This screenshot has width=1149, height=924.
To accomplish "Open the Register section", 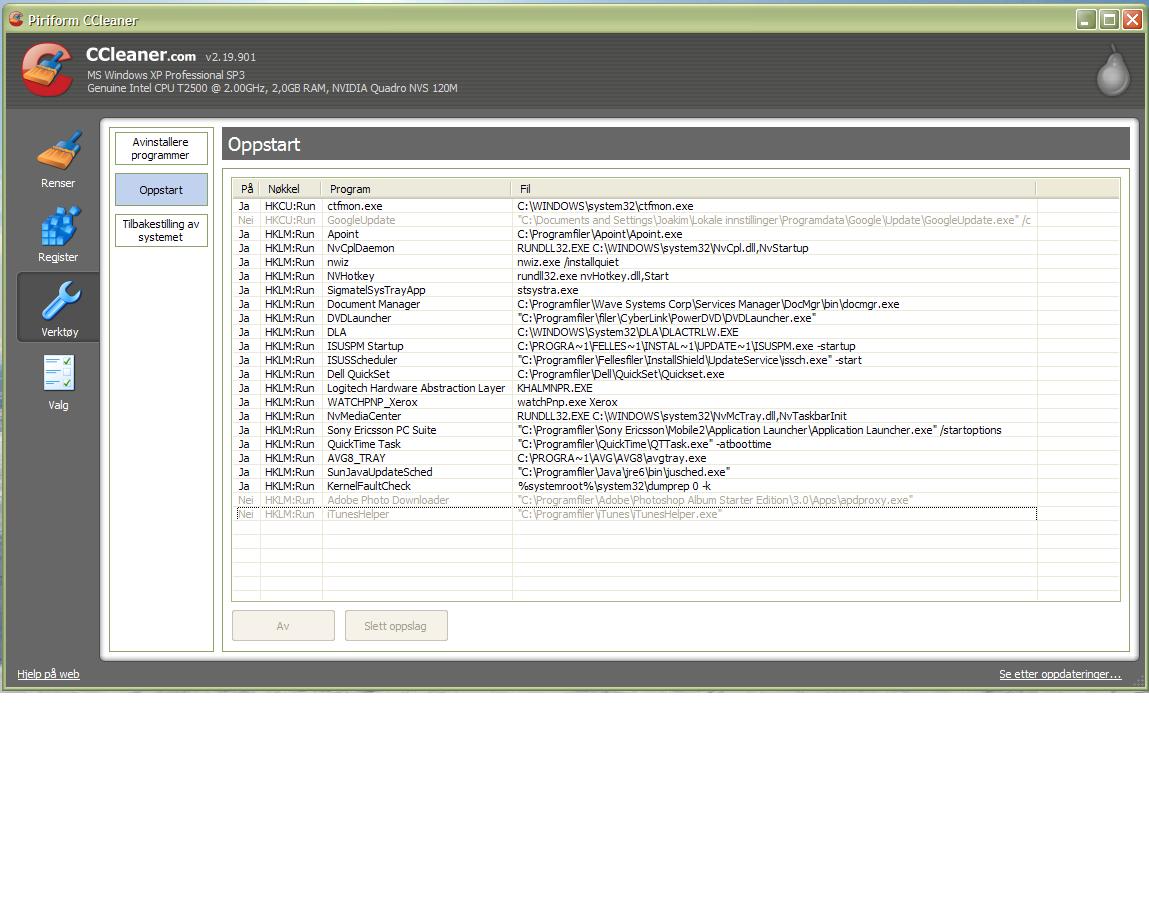I will [x=58, y=234].
